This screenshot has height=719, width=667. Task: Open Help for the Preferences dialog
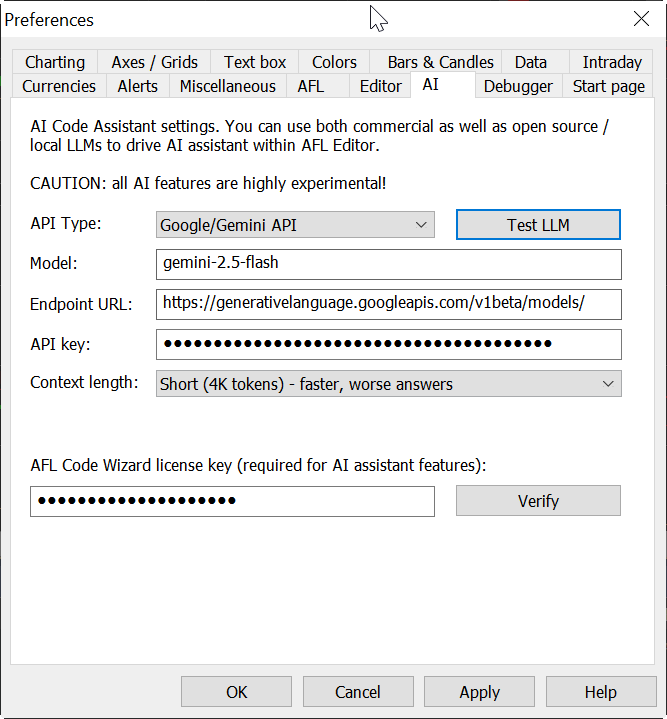pyautogui.click(x=600, y=692)
